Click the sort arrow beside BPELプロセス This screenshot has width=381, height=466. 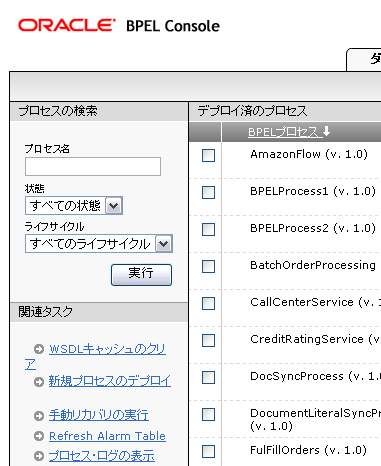(326, 131)
